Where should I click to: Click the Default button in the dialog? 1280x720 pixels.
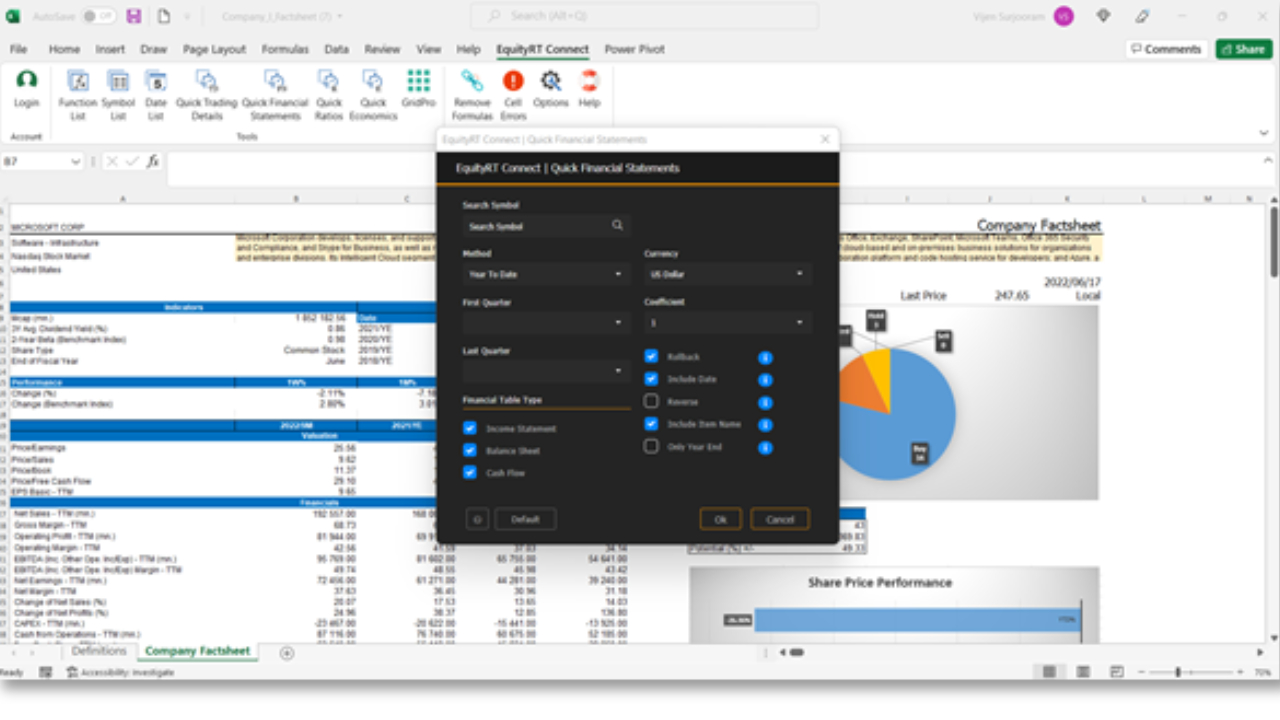(x=525, y=519)
